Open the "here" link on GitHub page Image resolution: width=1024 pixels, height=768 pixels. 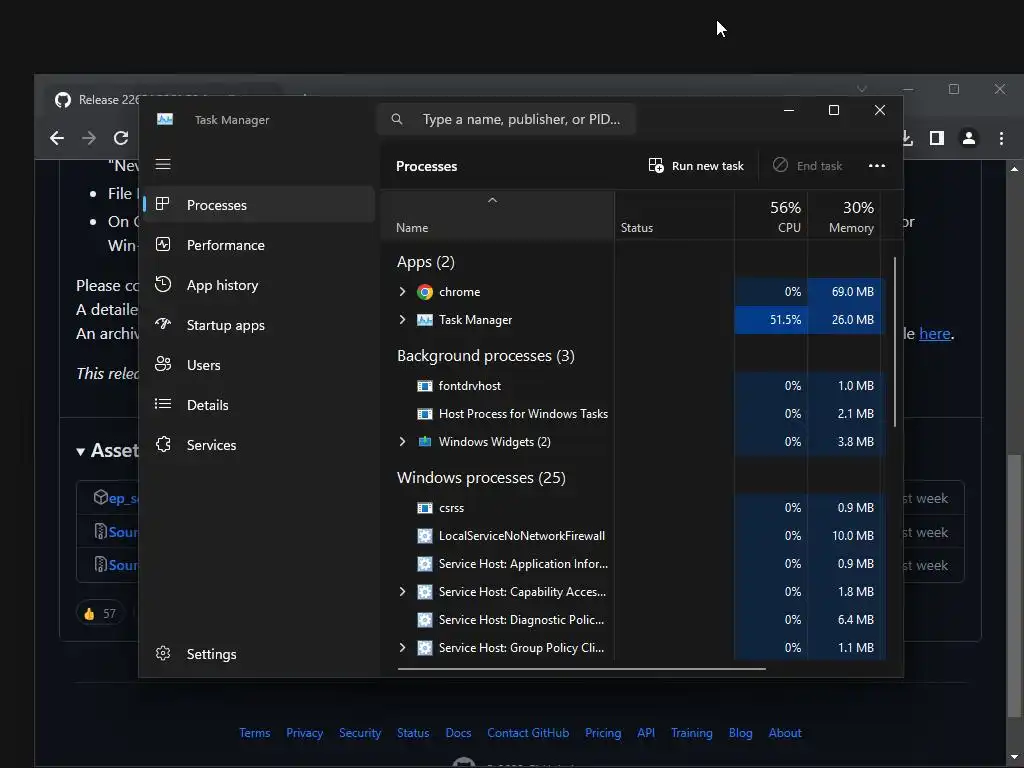point(935,333)
